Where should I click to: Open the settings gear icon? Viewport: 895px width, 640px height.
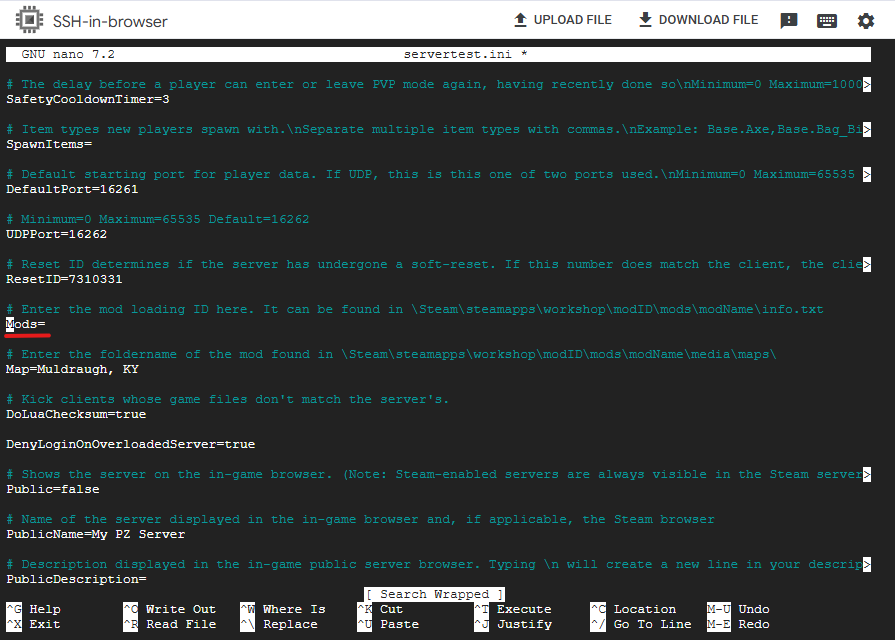point(865,21)
